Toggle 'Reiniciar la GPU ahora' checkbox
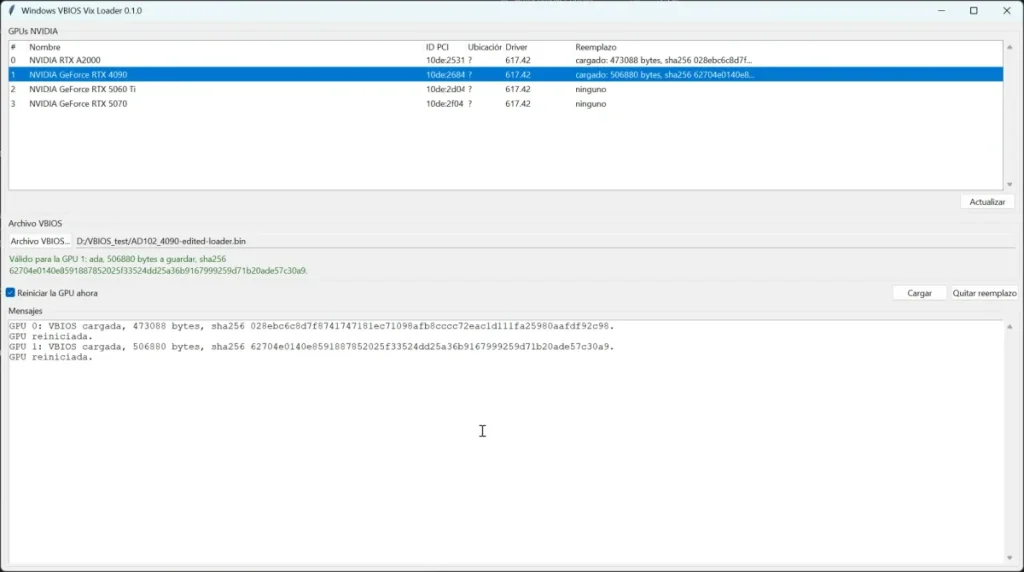The width and height of the screenshot is (1024, 572). pos(10,293)
